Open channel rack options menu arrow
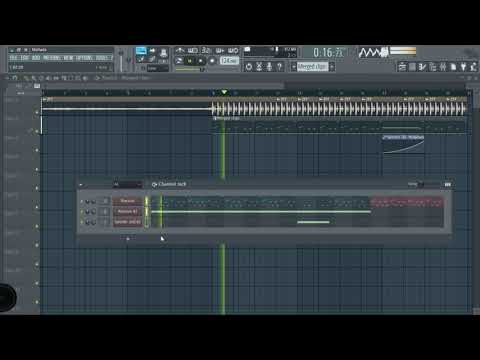480x360 pixels. (81, 184)
